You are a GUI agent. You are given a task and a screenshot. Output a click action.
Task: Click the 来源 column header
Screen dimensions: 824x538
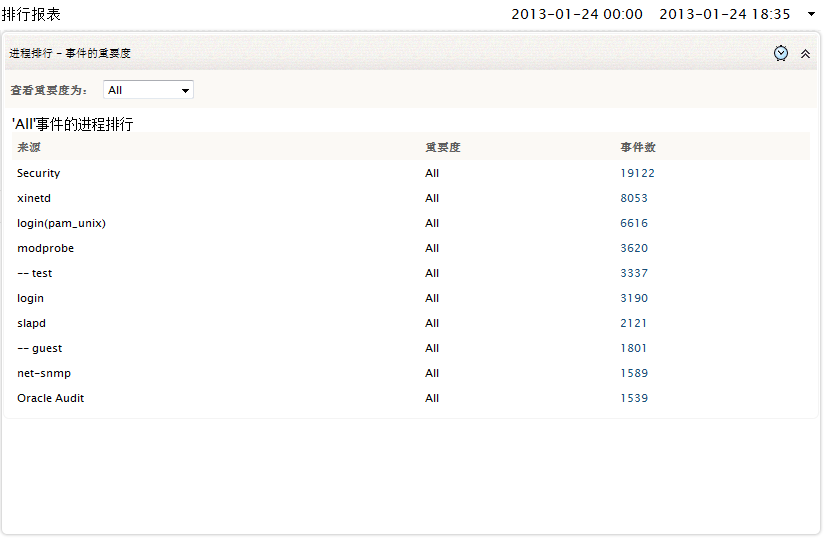click(x=29, y=147)
